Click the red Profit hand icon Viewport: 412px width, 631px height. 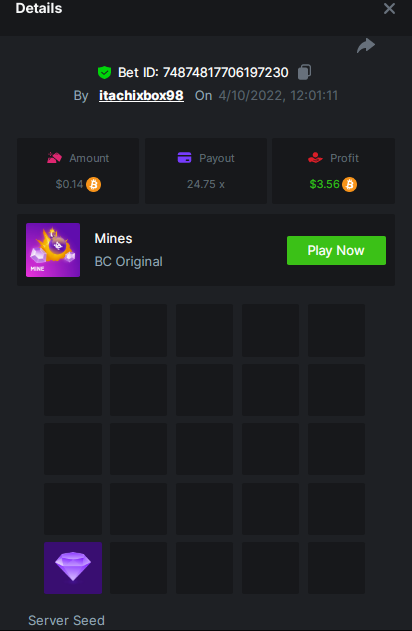tap(315, 158)
